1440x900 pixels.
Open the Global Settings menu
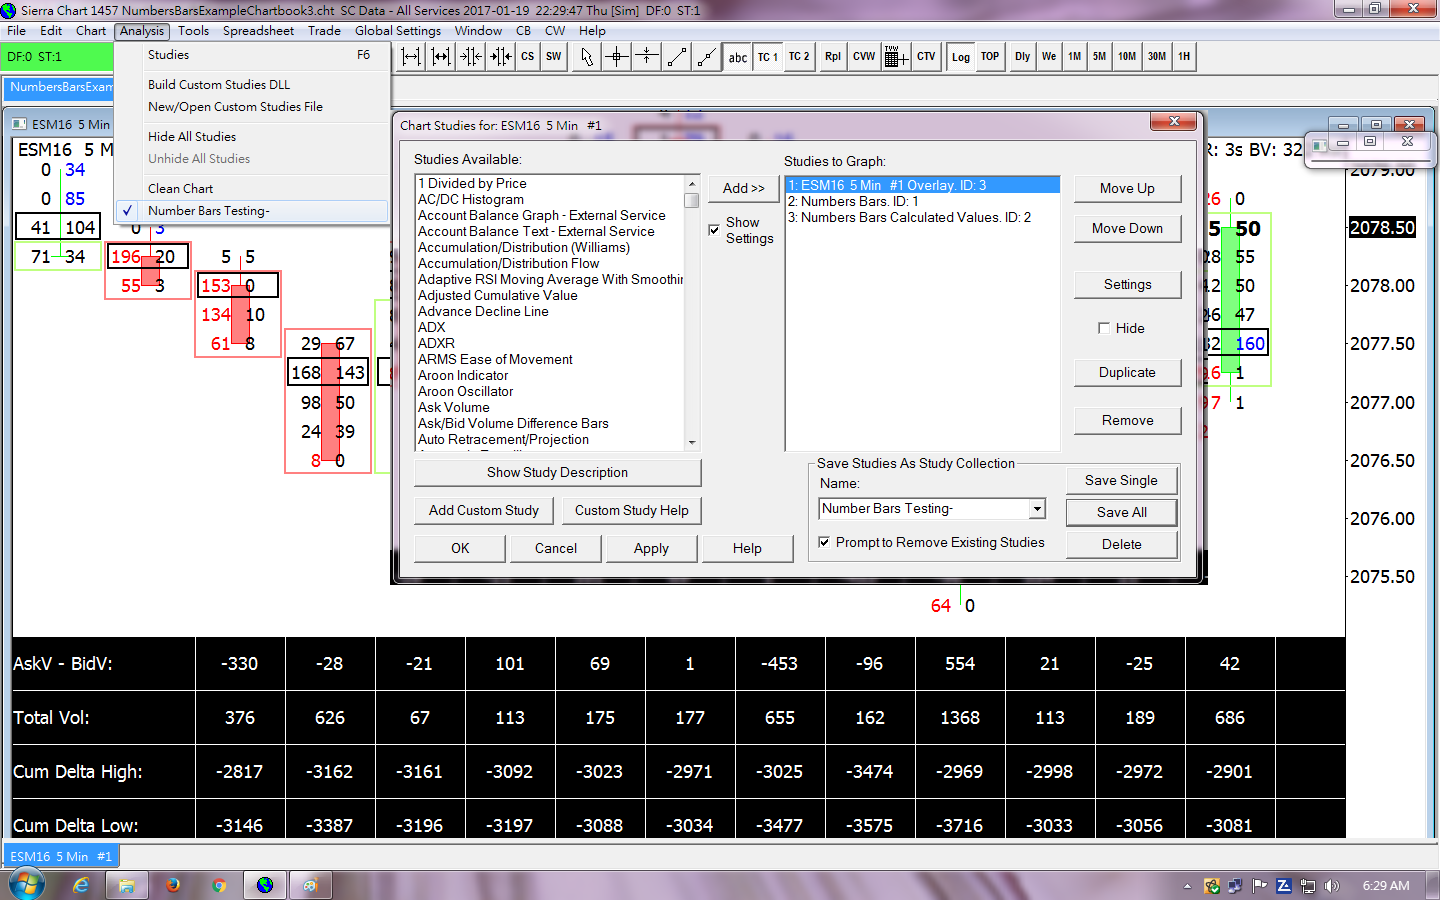(398, 31)
